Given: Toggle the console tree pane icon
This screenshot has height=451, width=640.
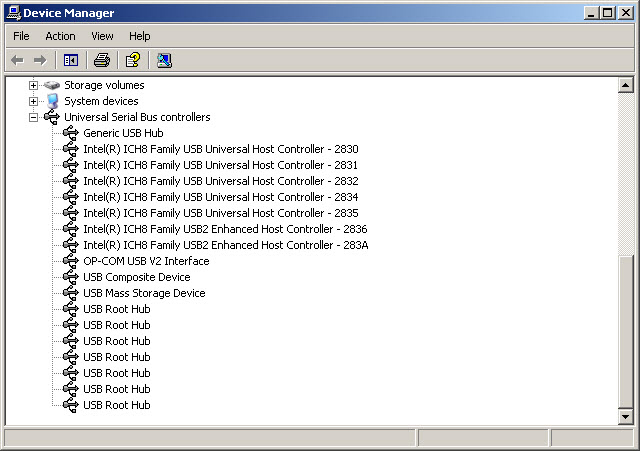Looking at the screenshot, I should pos(71,60).
